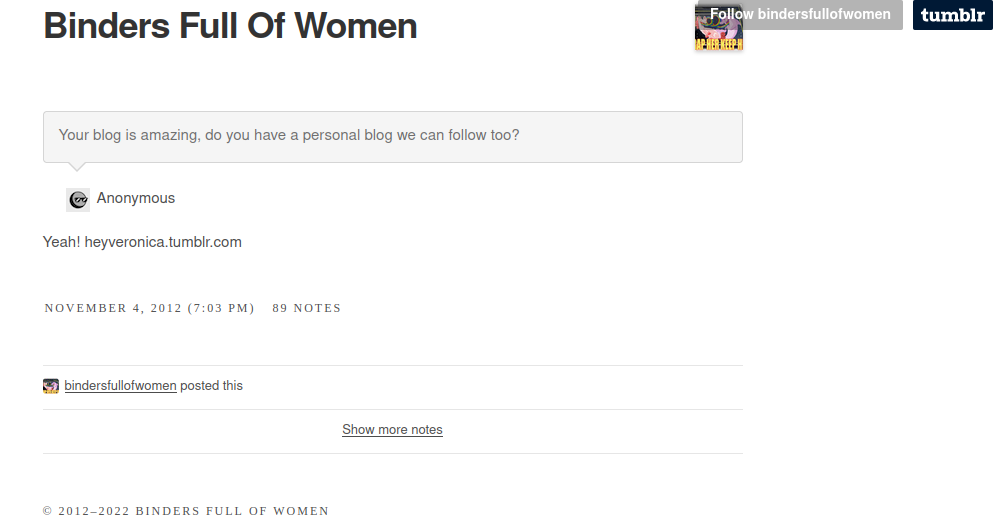Click the word "Yeah!" in the answer
Image resolution: width=998 pixels, height=526 pixels.
click(62, 242)
